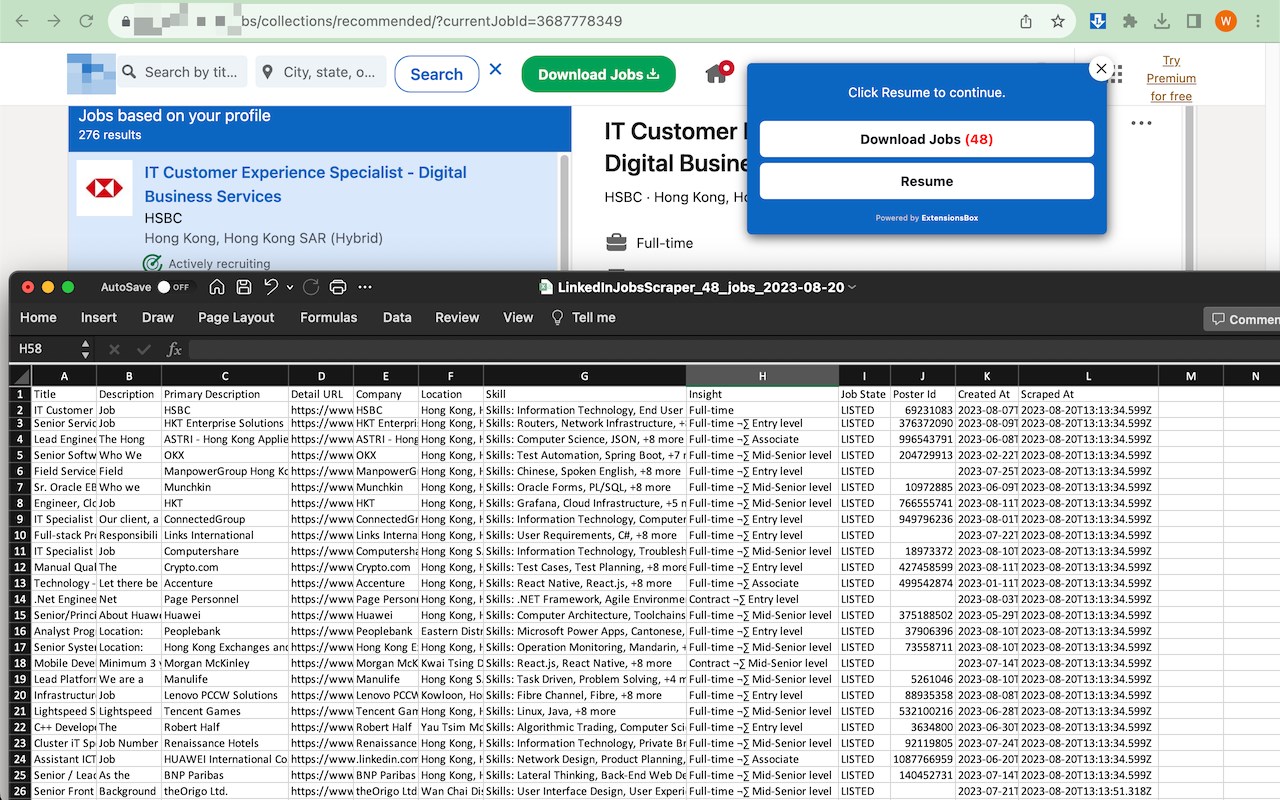Open Chrome's Extensions puzzle menu

tap(1130, 21)
